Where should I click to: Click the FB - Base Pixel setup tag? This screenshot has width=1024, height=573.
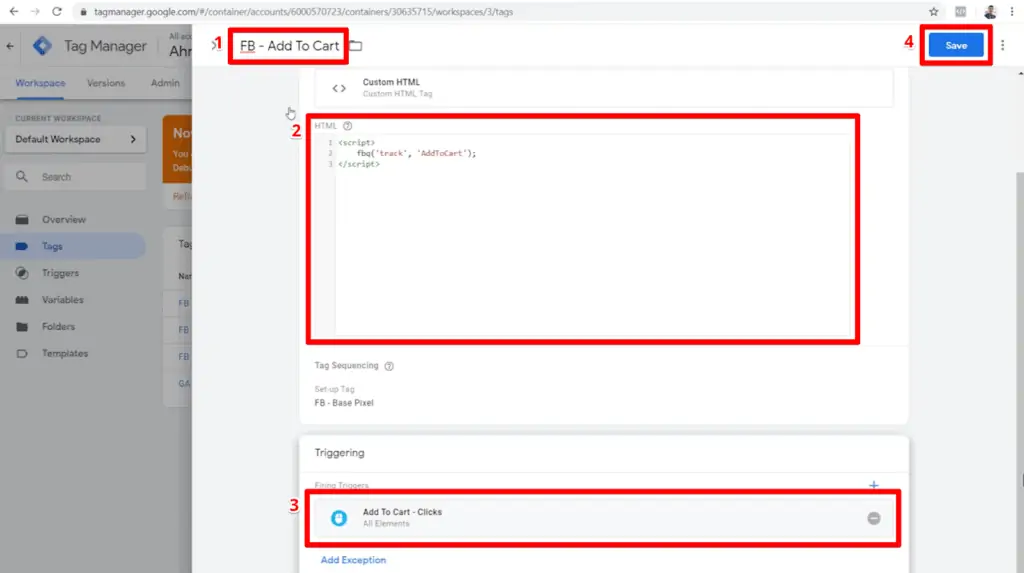(344, 403)
